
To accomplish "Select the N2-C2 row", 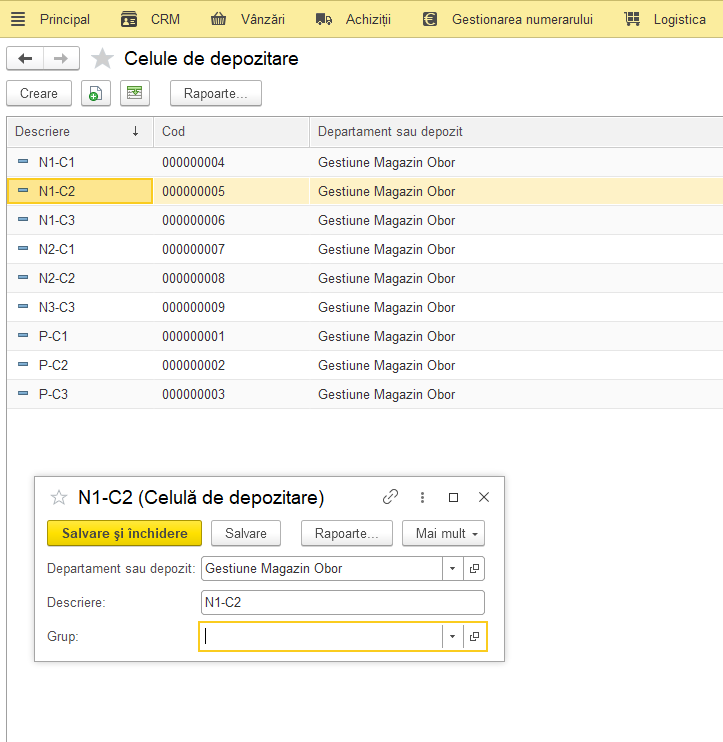I will pos(365,278).
